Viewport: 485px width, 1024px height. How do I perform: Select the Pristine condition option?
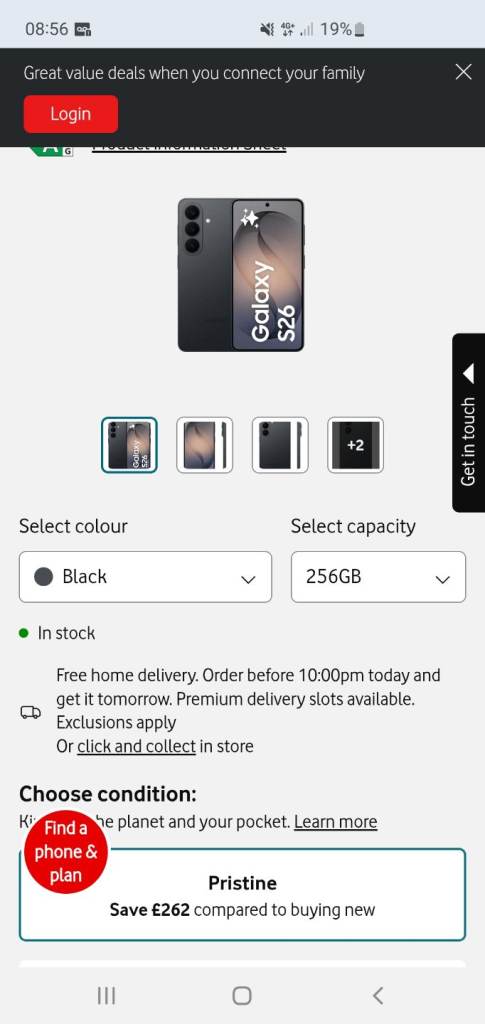point(242,895)
